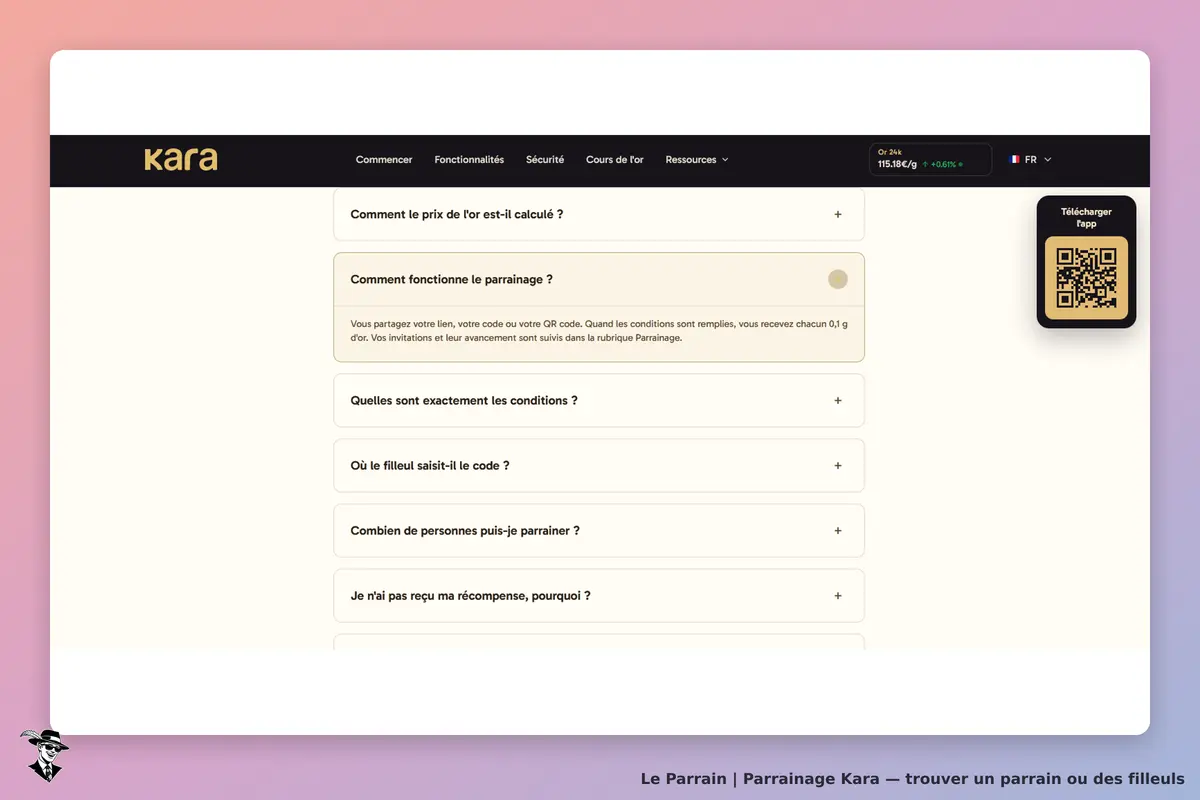The width and height of the screenshot is (1200, 800).
Task: Click the plus icon beside the conditions question
Action: click(838, 400)
